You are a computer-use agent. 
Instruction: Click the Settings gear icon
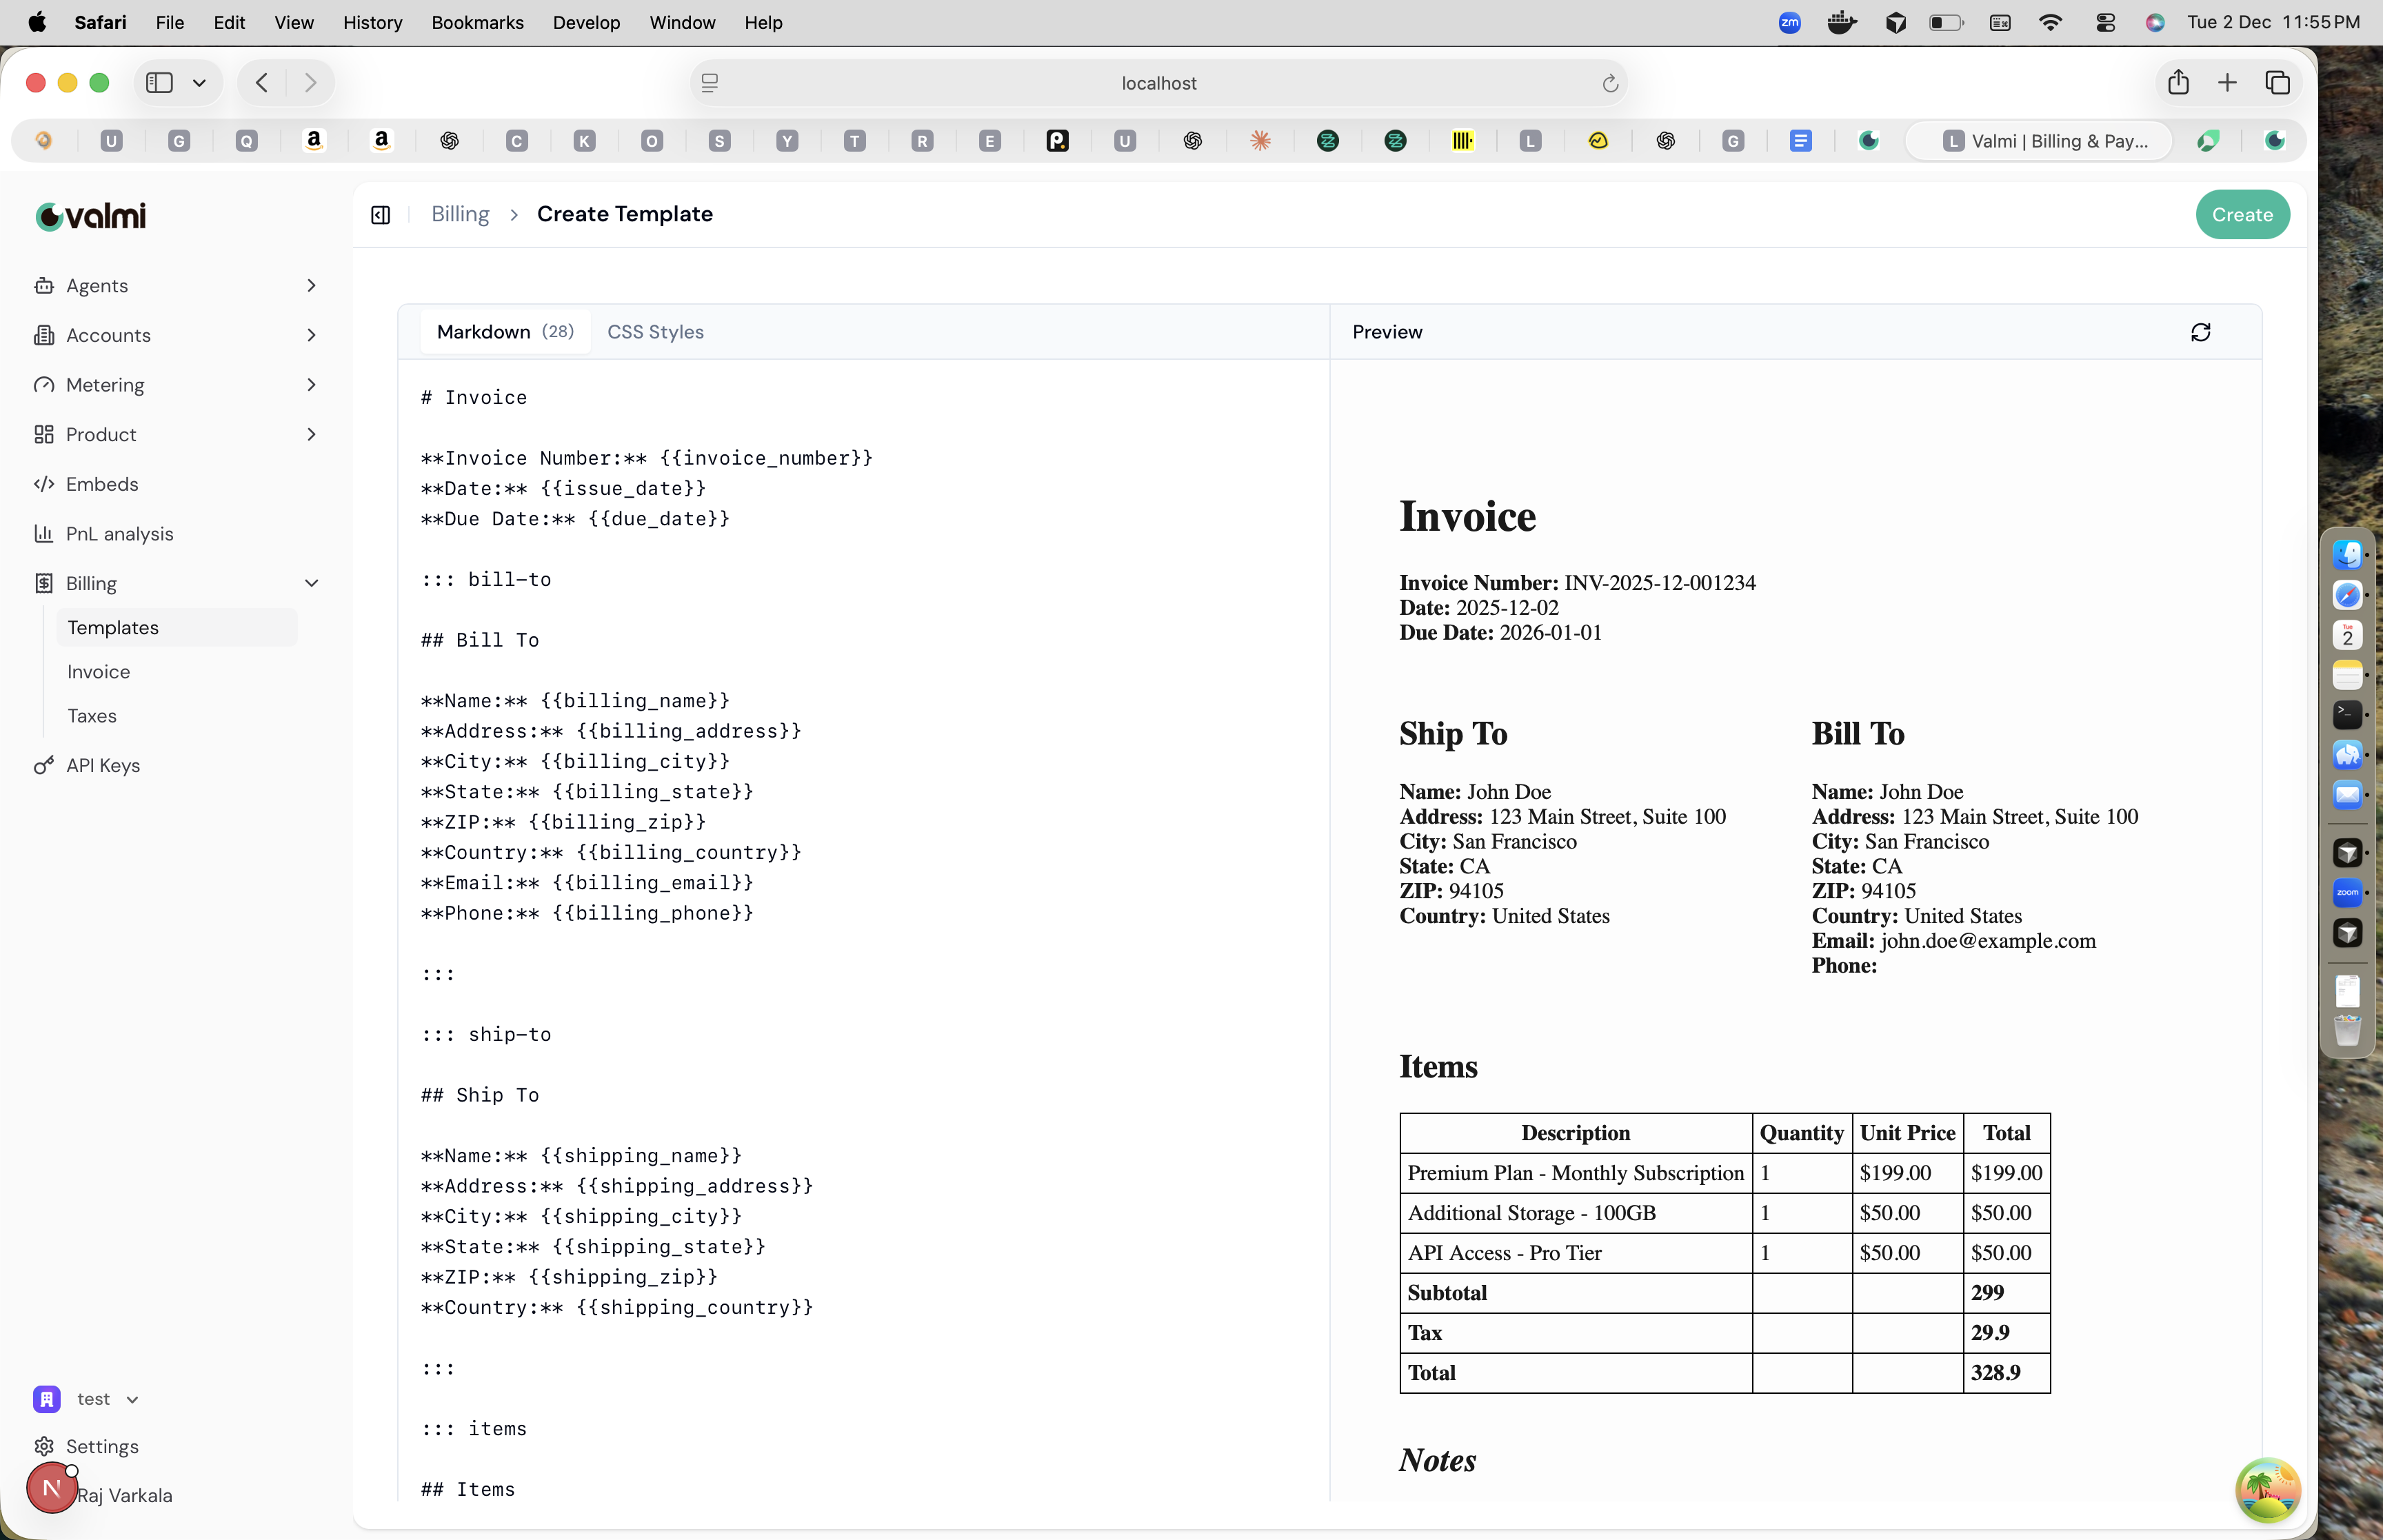(x=44, y=1445)
